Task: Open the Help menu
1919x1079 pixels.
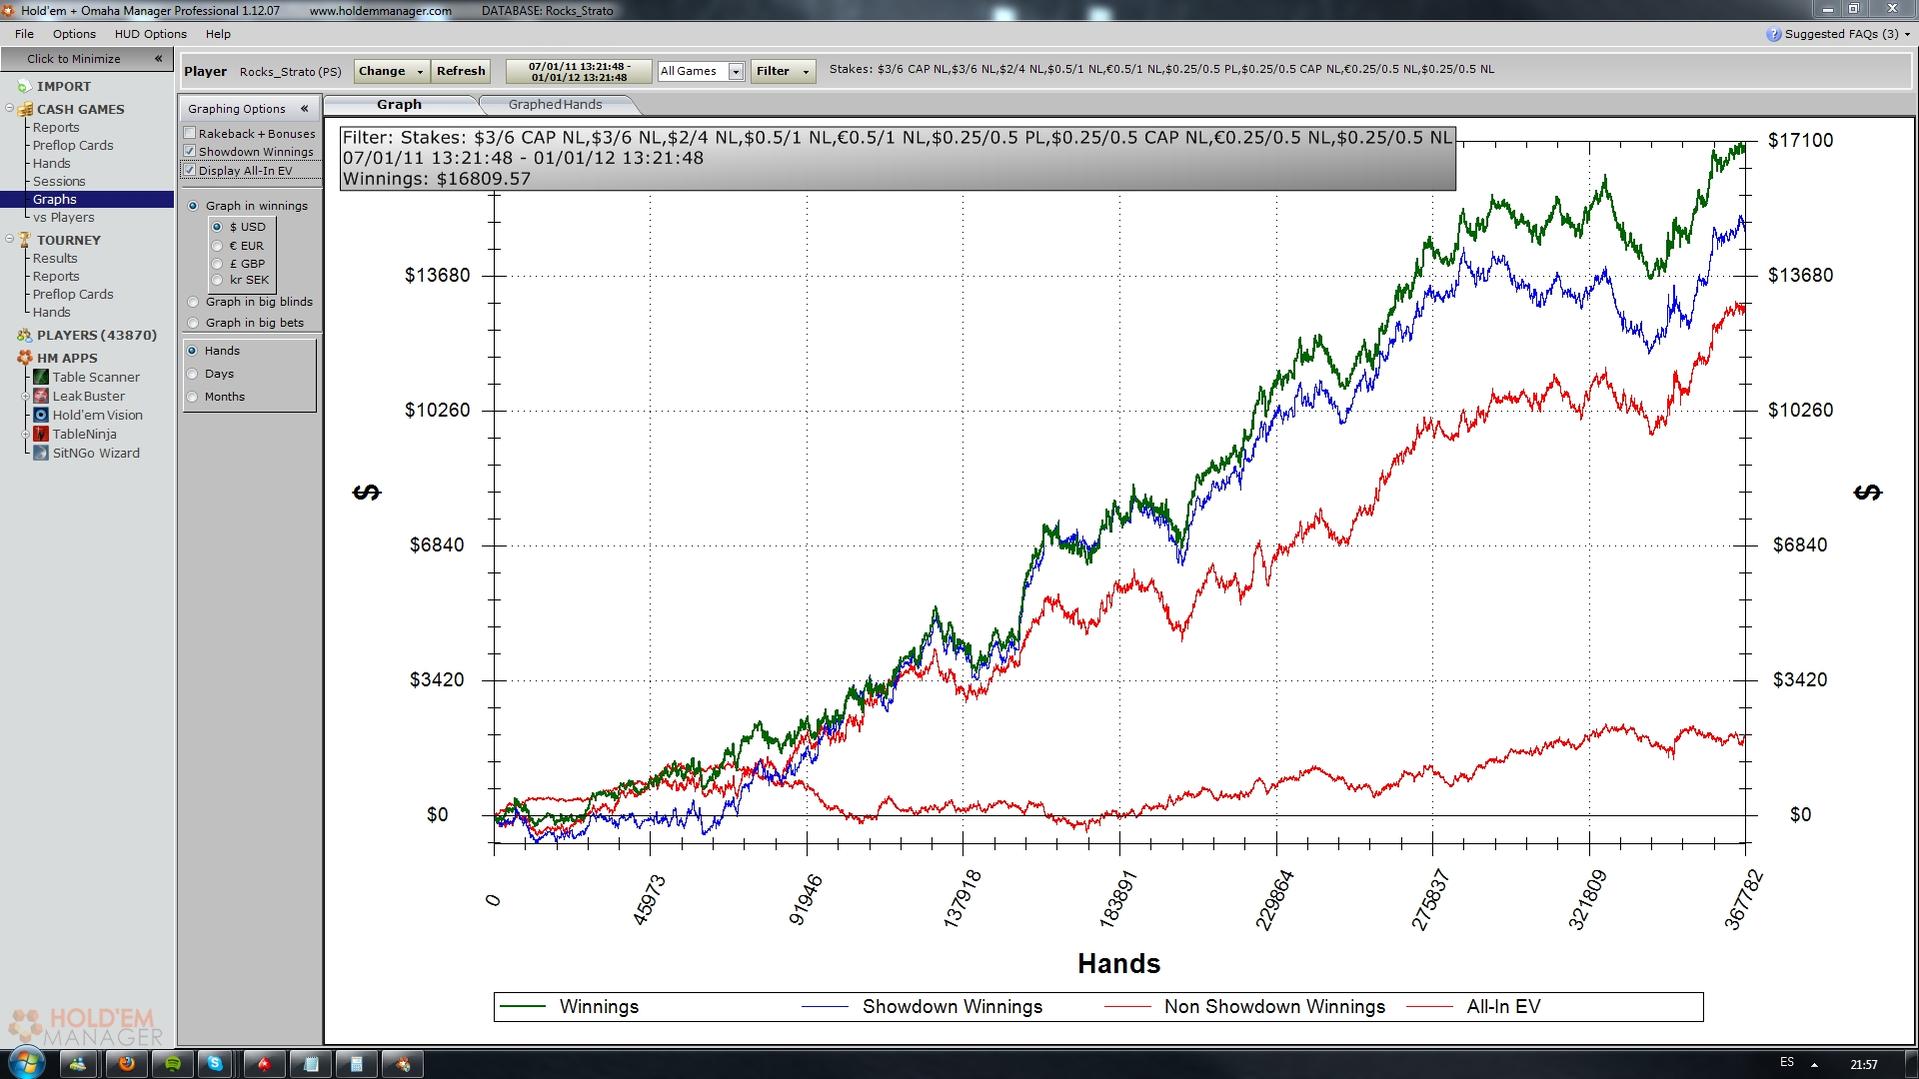Action: click(218, 34)
